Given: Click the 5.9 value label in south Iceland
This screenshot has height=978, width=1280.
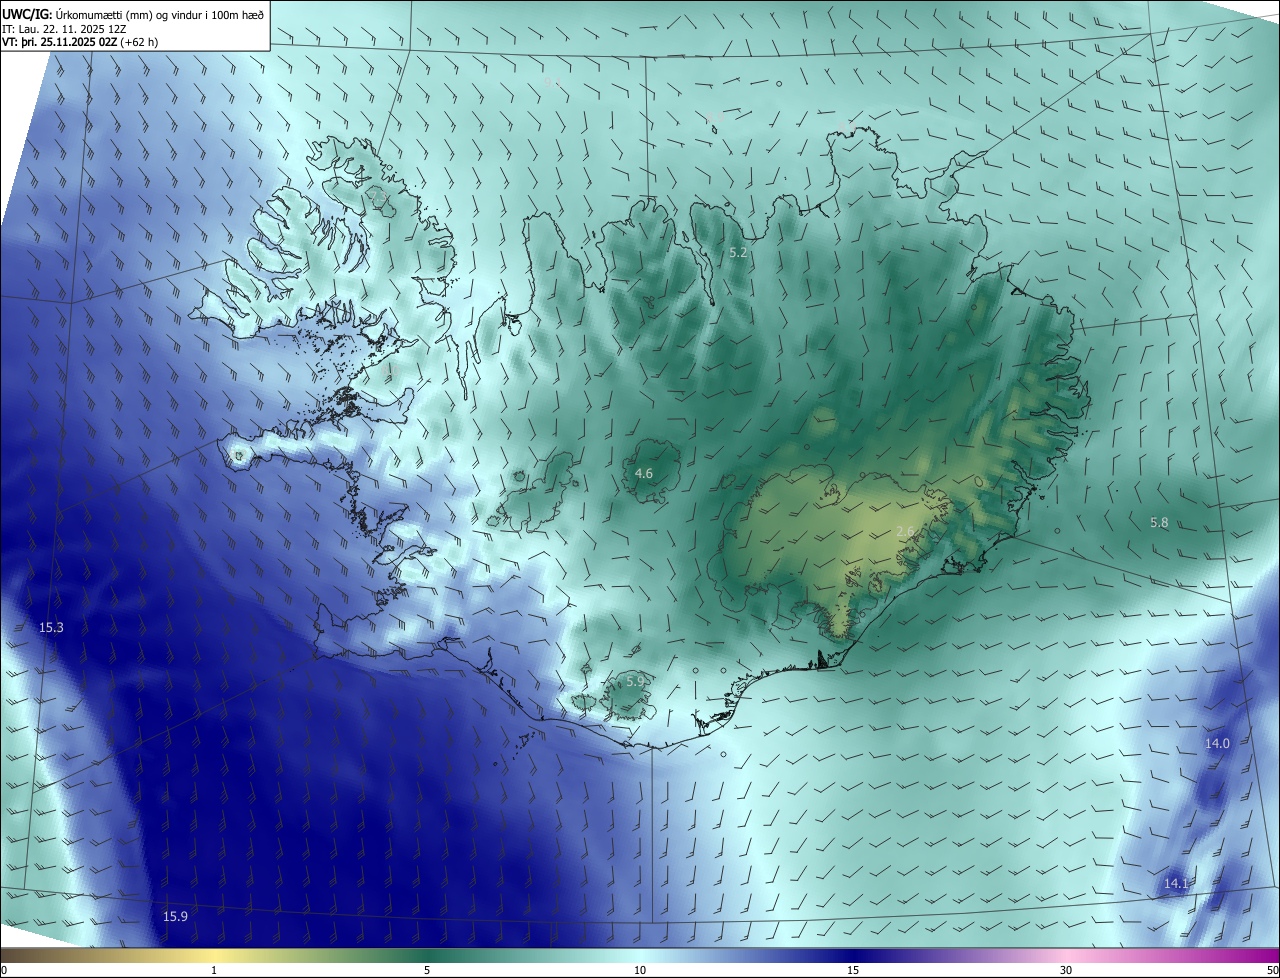Looking at the screenshot, I should (x=635, y=681).
